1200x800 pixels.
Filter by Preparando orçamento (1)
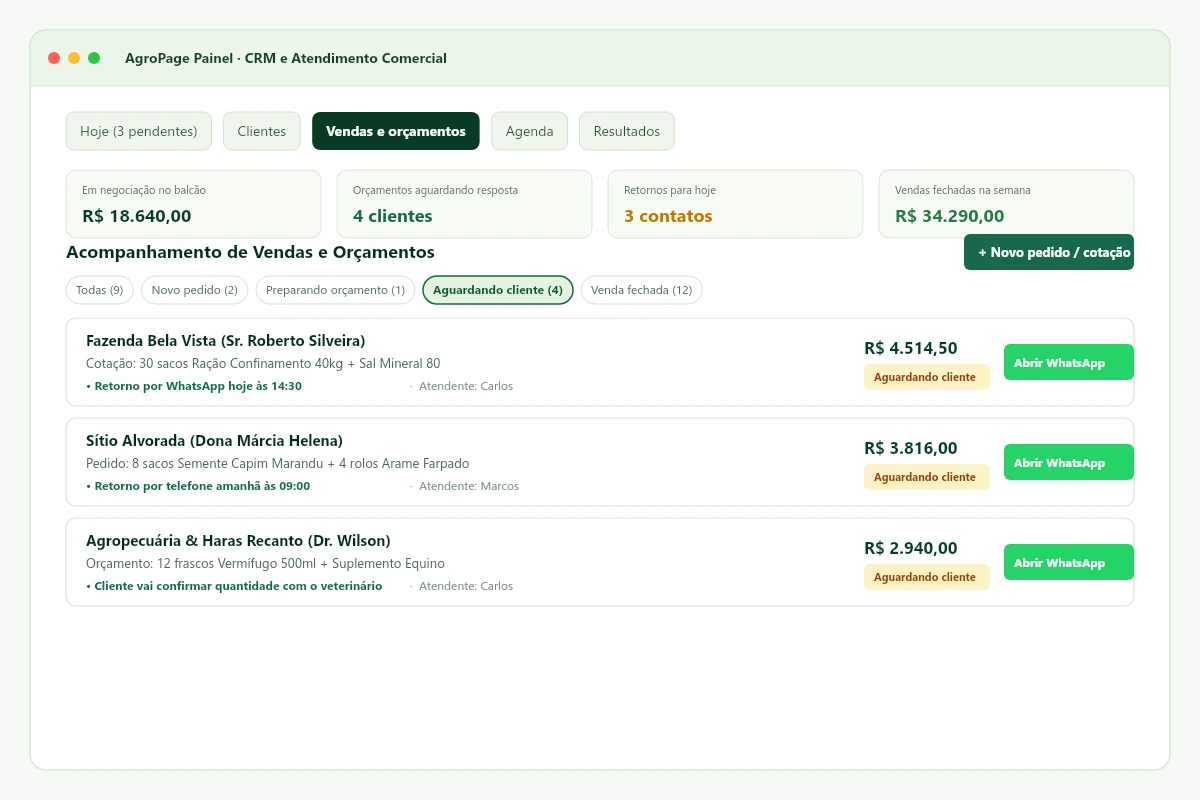(335, 290)
